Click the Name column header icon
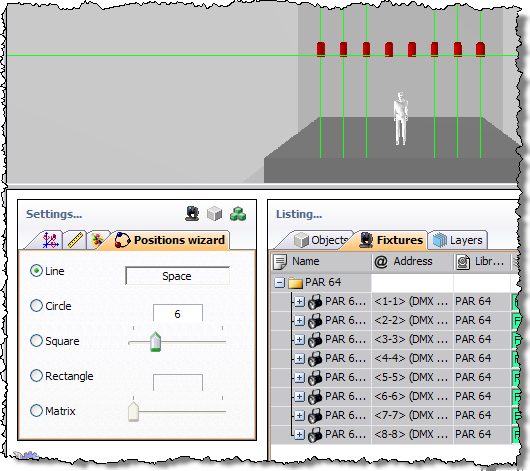Screen dimensions: 530x471 click(280, 262)
